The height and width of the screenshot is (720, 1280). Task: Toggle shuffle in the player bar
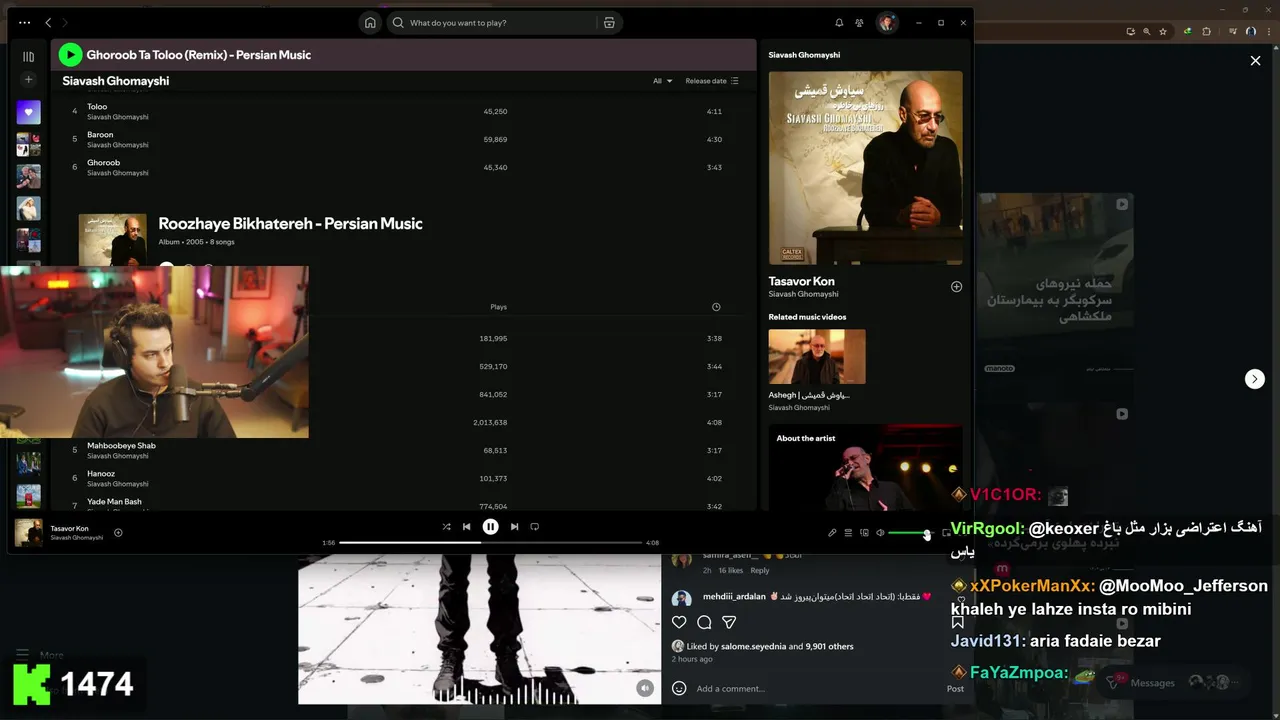point(446,527)
